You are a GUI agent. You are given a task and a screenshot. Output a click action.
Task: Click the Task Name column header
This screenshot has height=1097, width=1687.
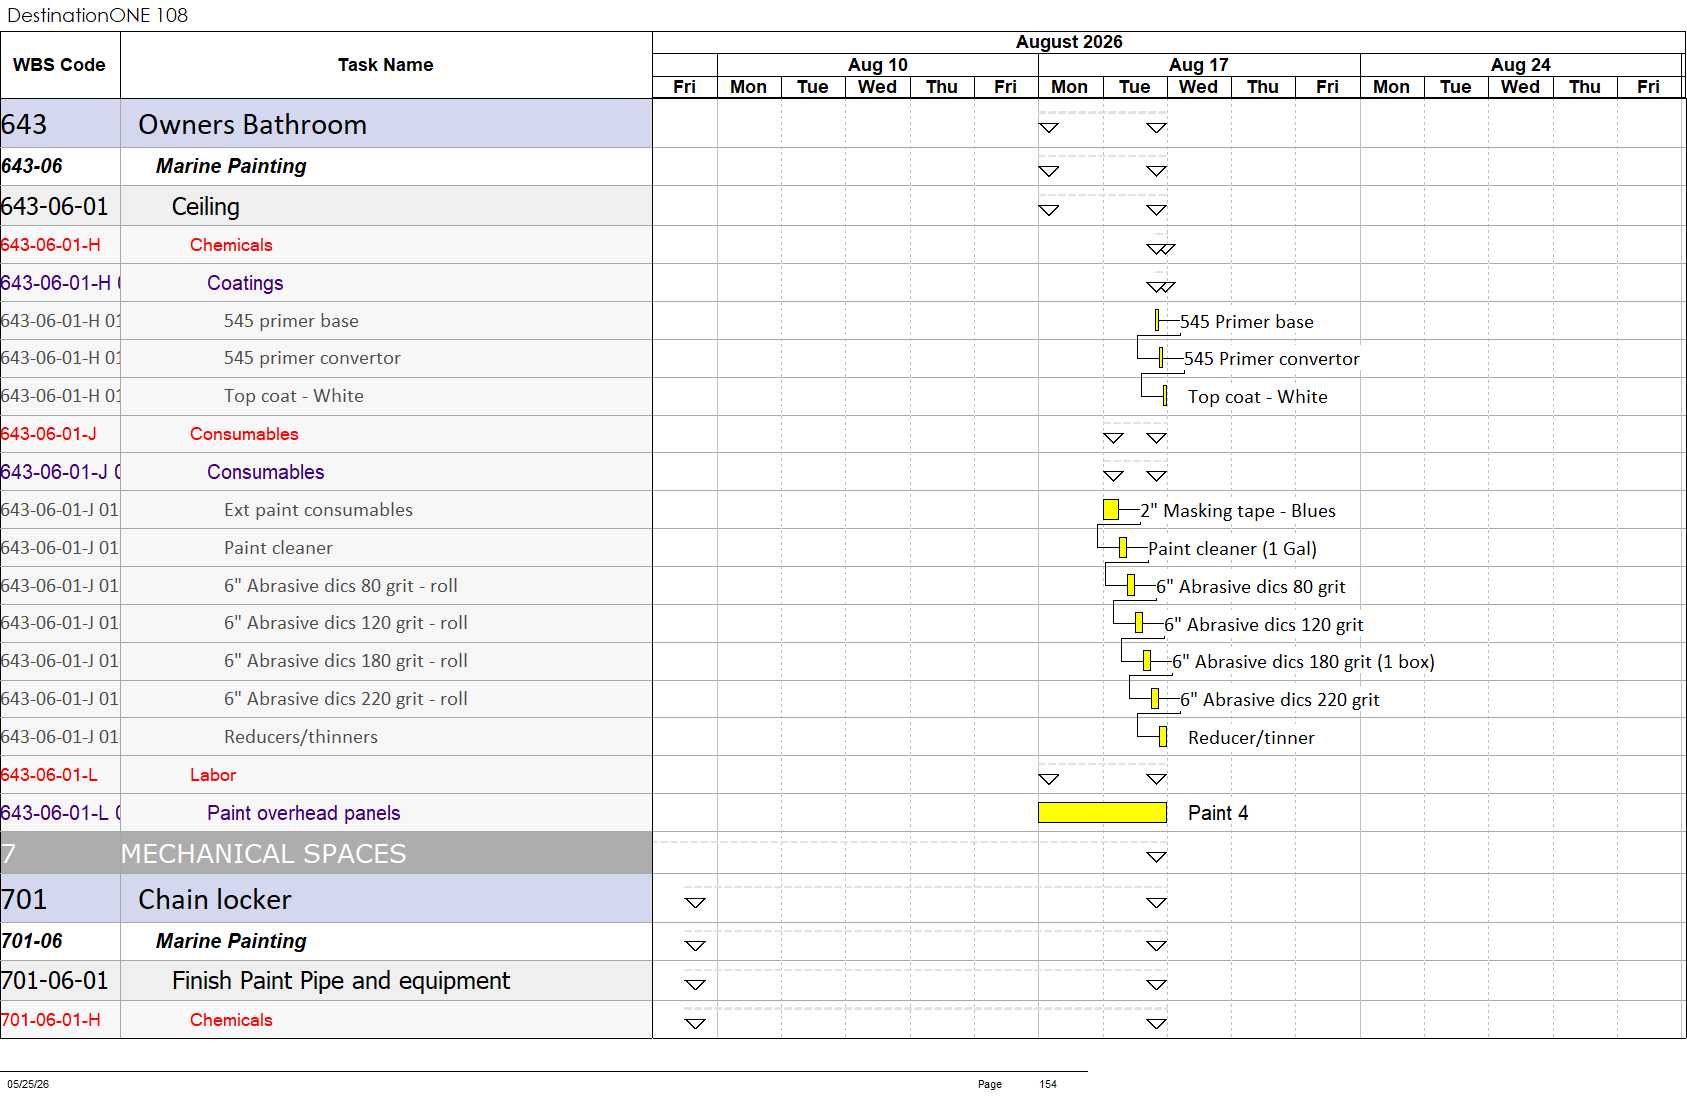[386, 65]
